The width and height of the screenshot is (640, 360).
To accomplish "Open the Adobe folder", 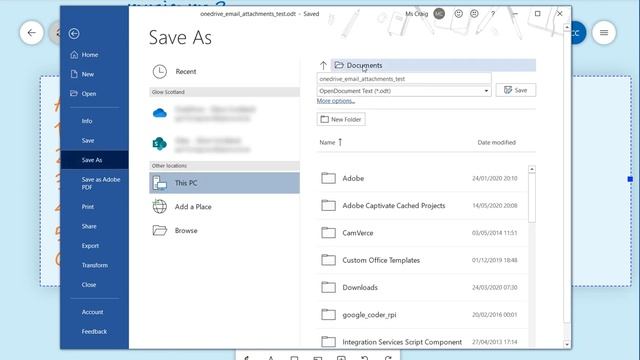I will 422,178.
